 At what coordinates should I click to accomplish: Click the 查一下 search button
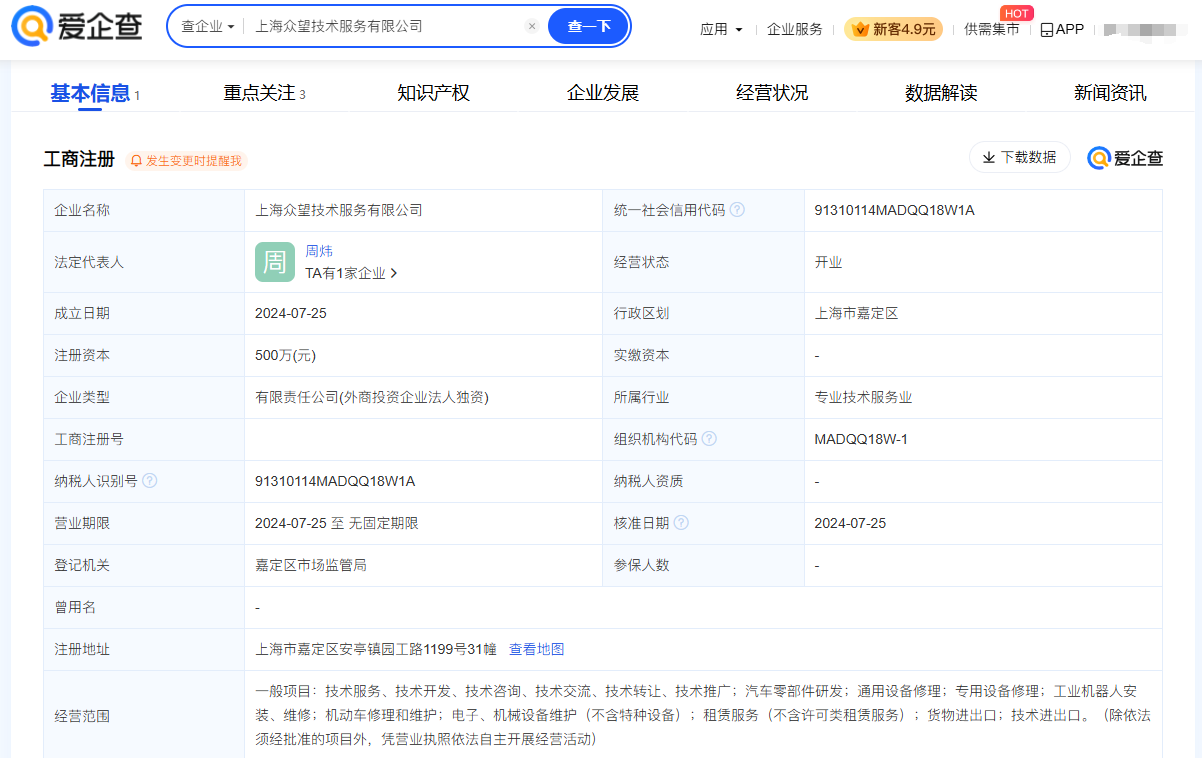point(588,26)
